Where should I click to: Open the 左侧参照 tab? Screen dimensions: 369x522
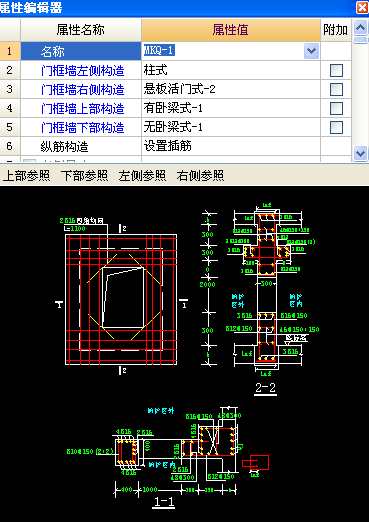click(142, 176)
